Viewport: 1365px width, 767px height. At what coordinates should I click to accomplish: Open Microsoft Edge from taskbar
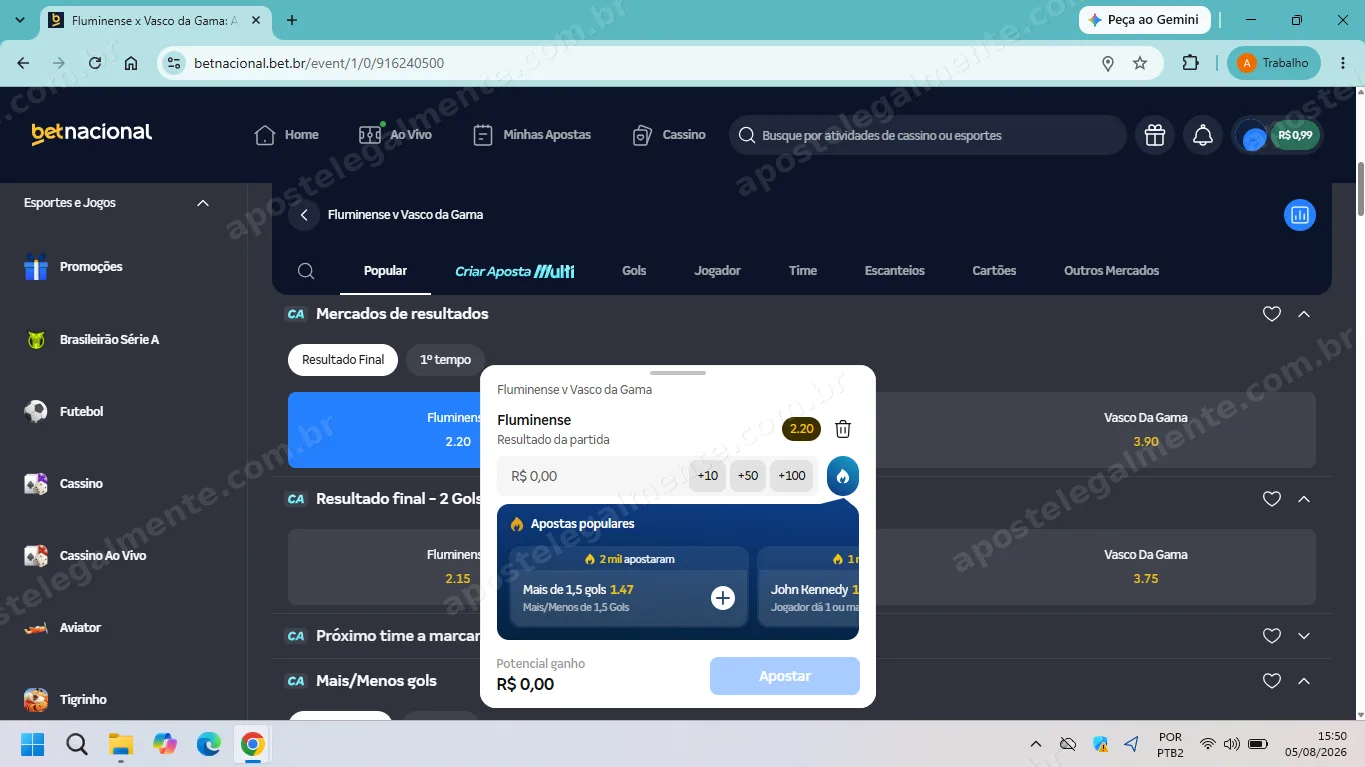point(209,744)
